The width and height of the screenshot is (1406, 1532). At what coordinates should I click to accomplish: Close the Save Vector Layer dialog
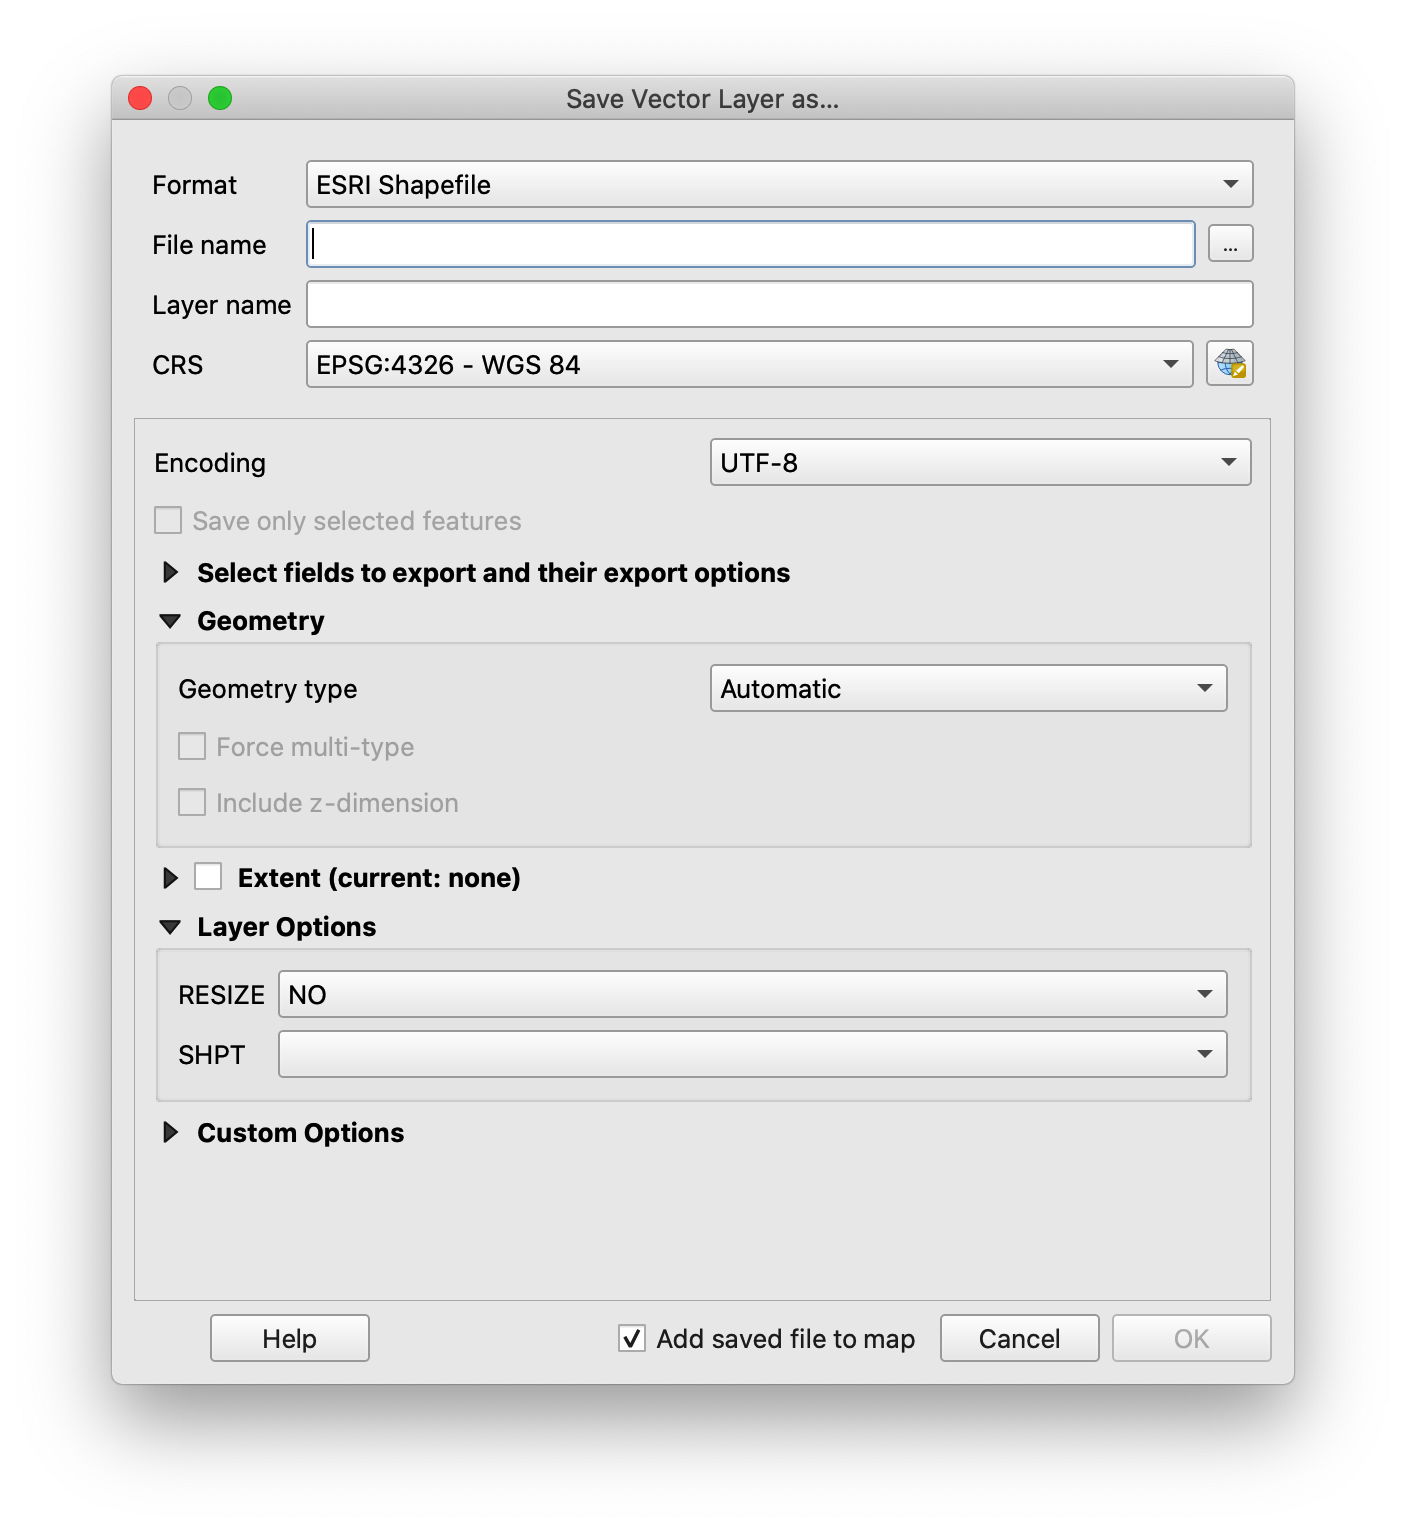140,98
